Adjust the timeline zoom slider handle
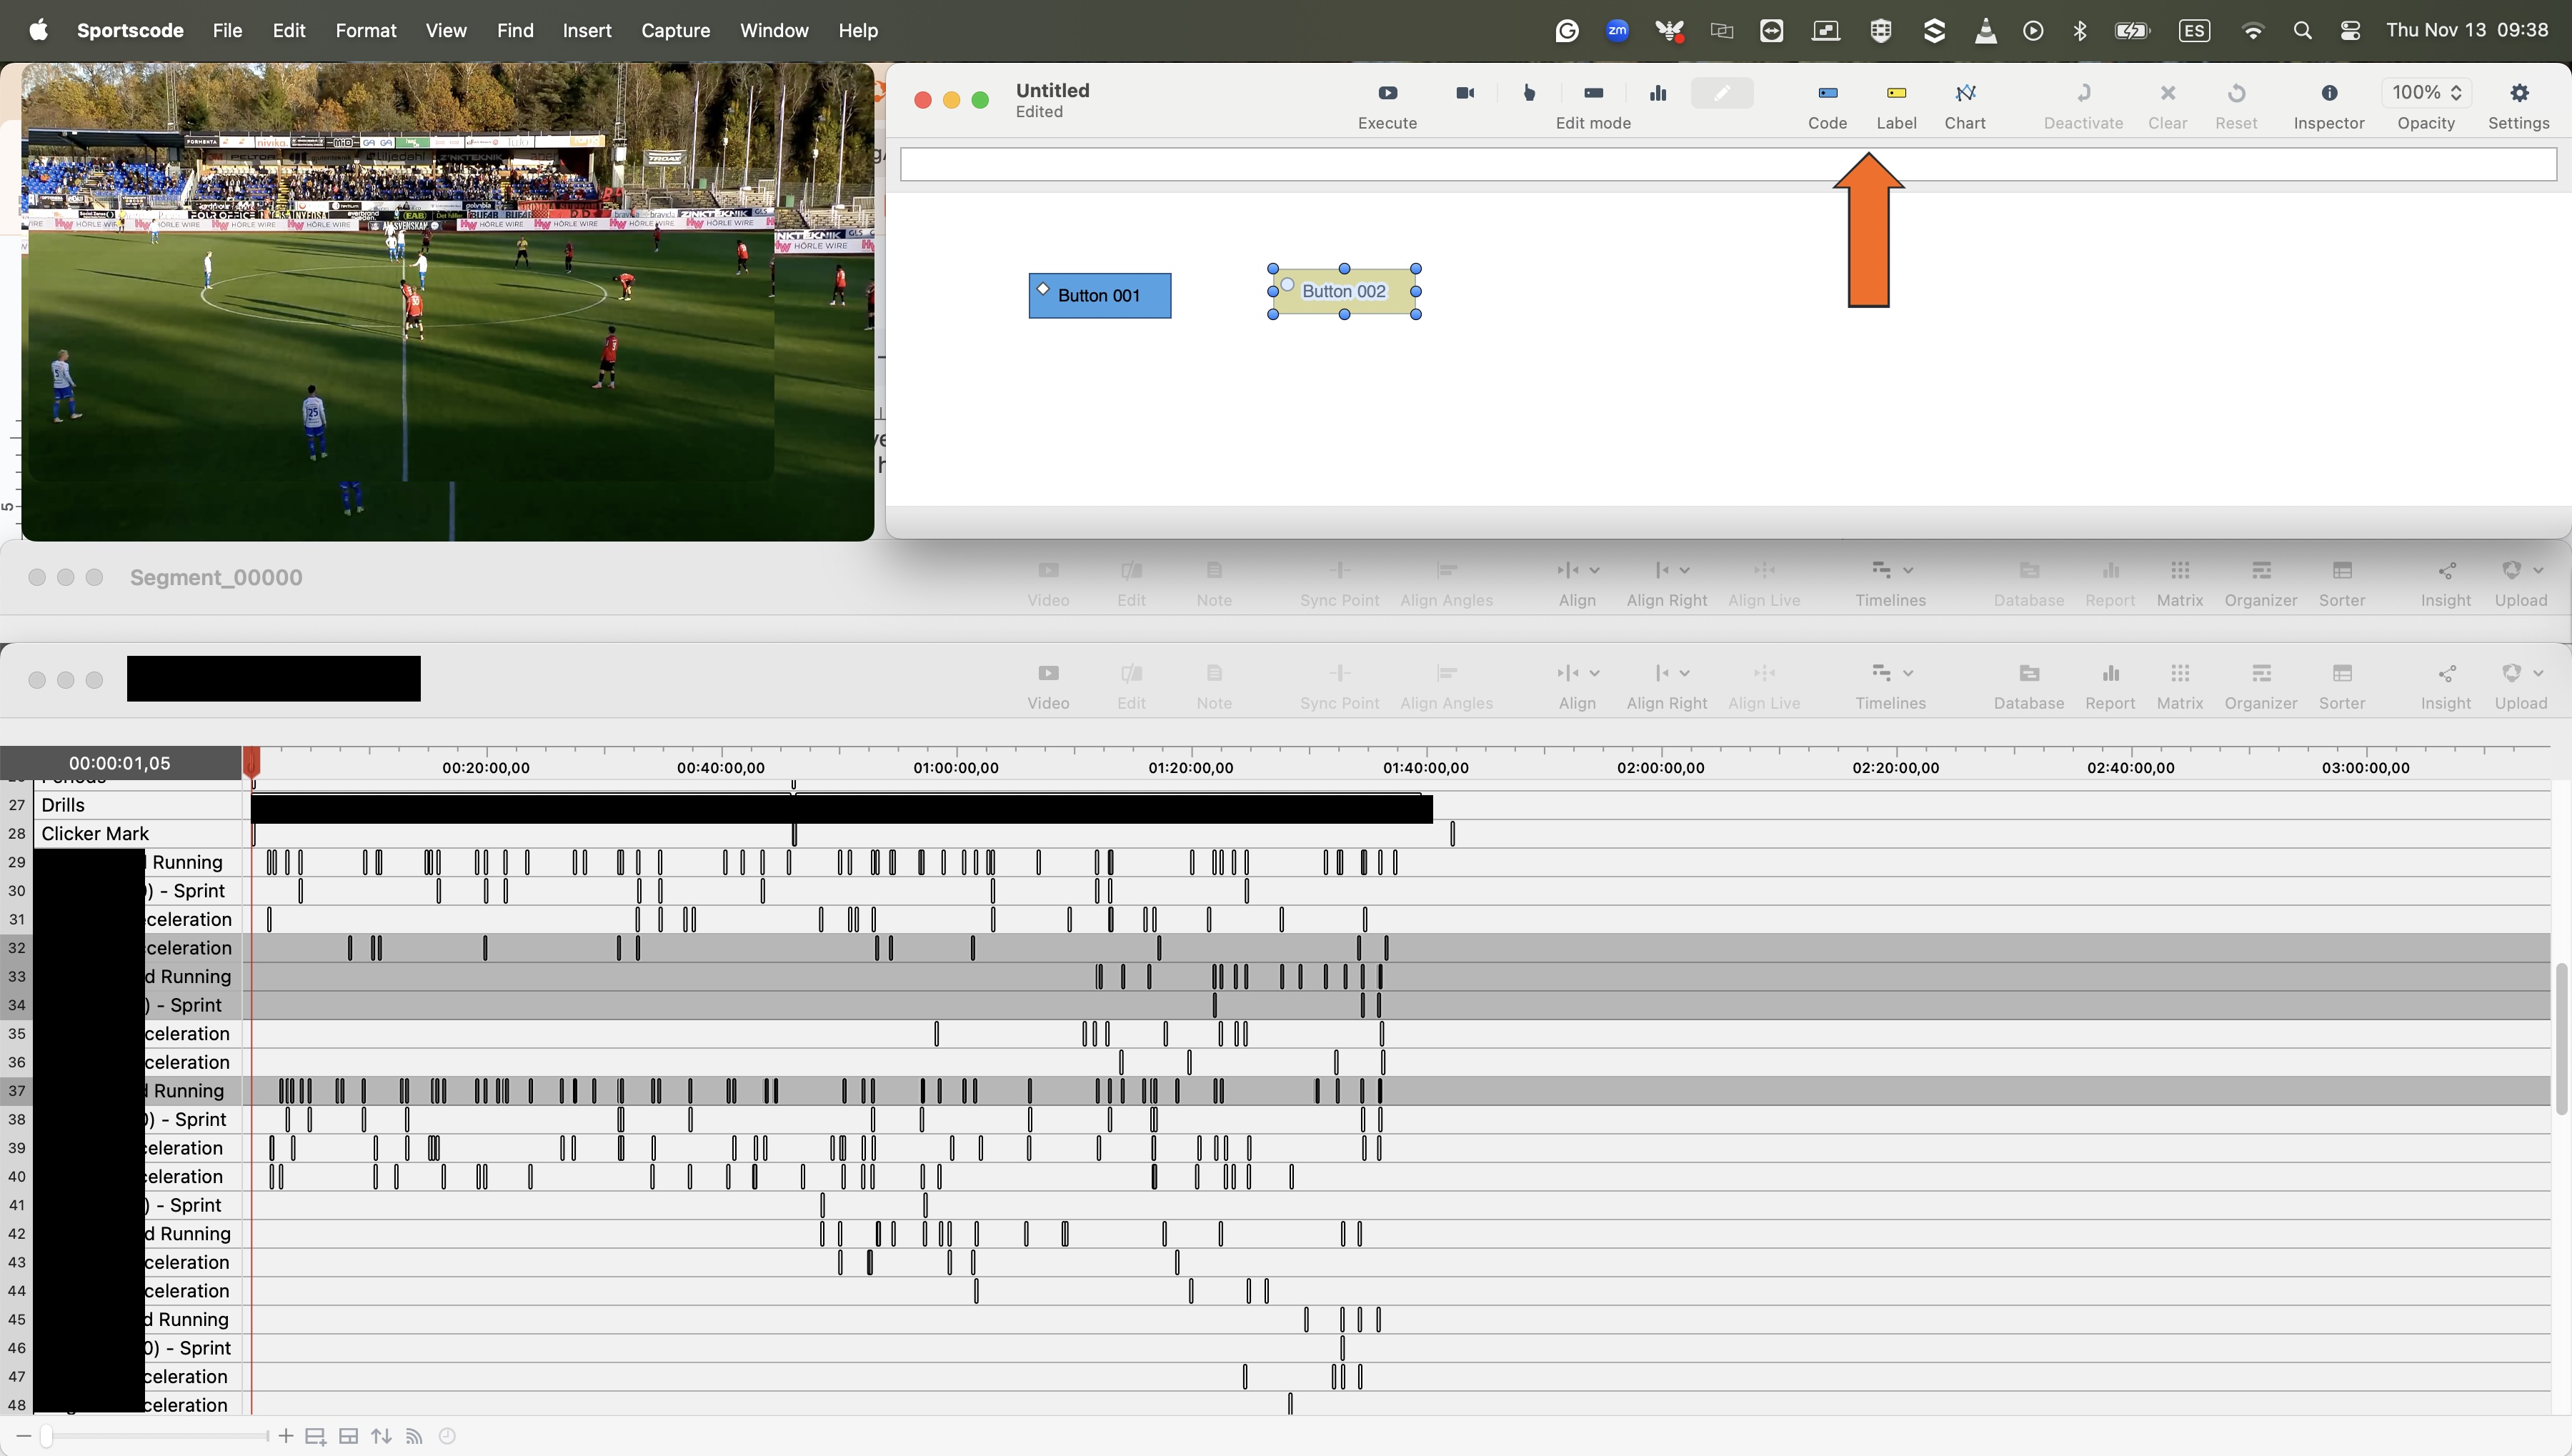Image resolution: width=2572 pixels, height=1456 pixels. [46, 1436]
